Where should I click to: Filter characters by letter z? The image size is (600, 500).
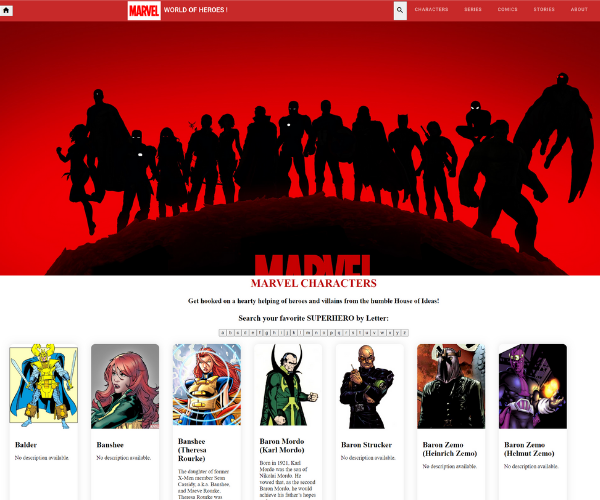(405, 332)
